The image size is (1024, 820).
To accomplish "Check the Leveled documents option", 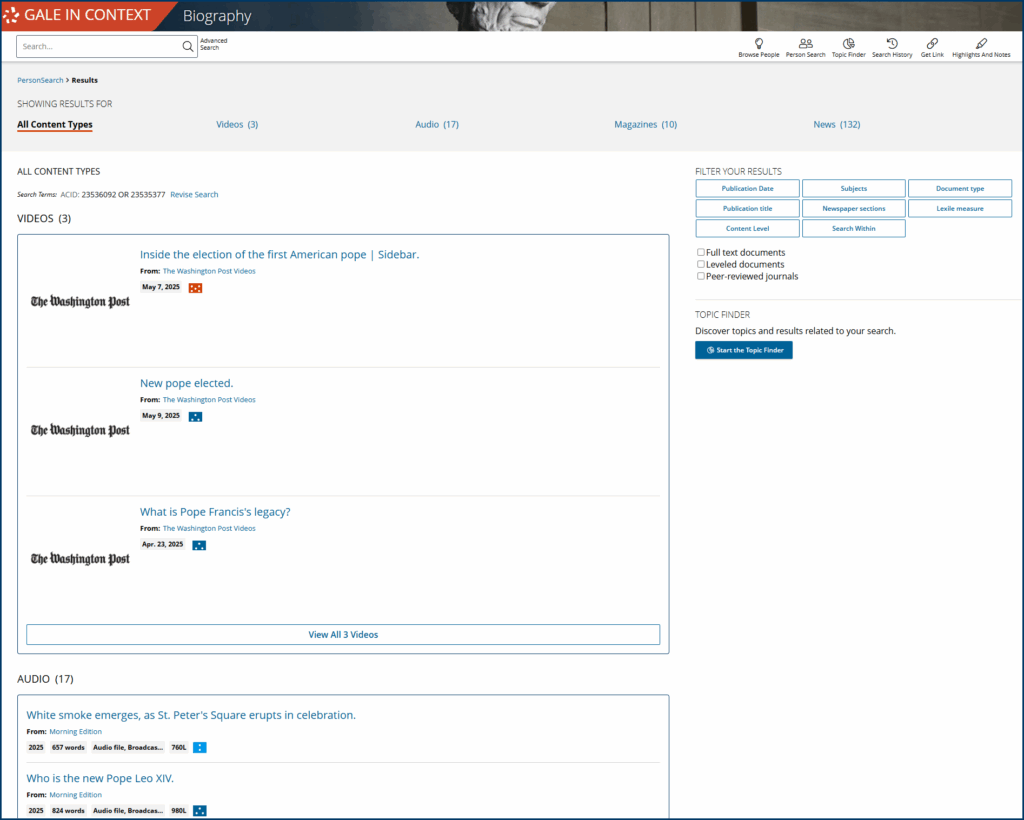I will click(701, 264).
